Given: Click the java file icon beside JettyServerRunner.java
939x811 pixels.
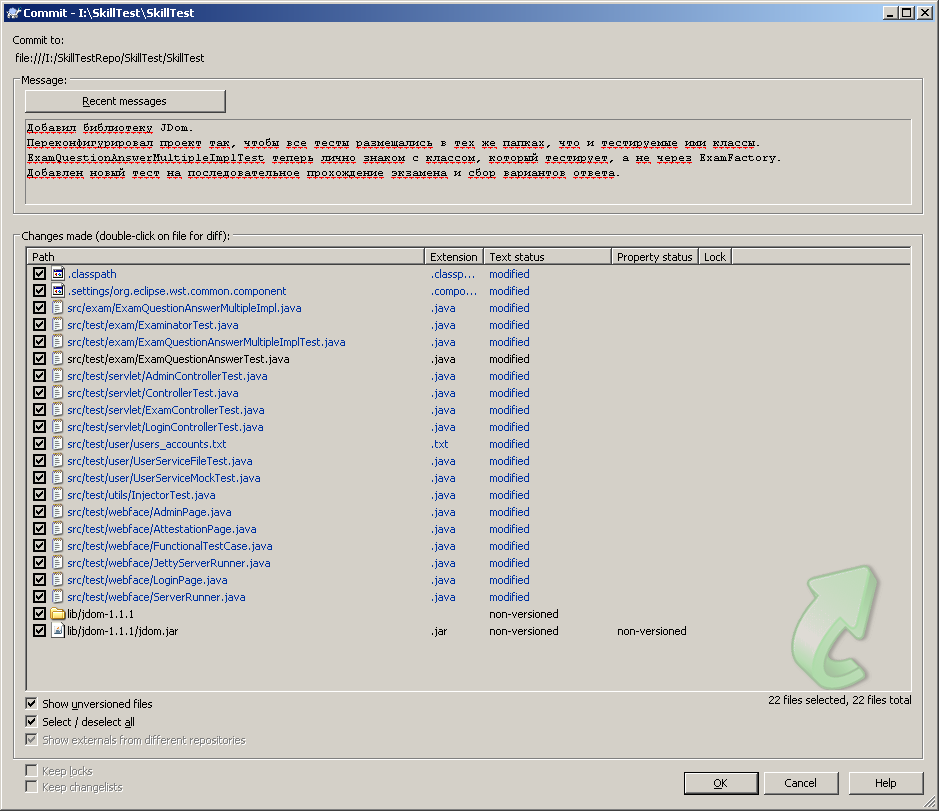Looking at the screenshot, I should [55, 562].
